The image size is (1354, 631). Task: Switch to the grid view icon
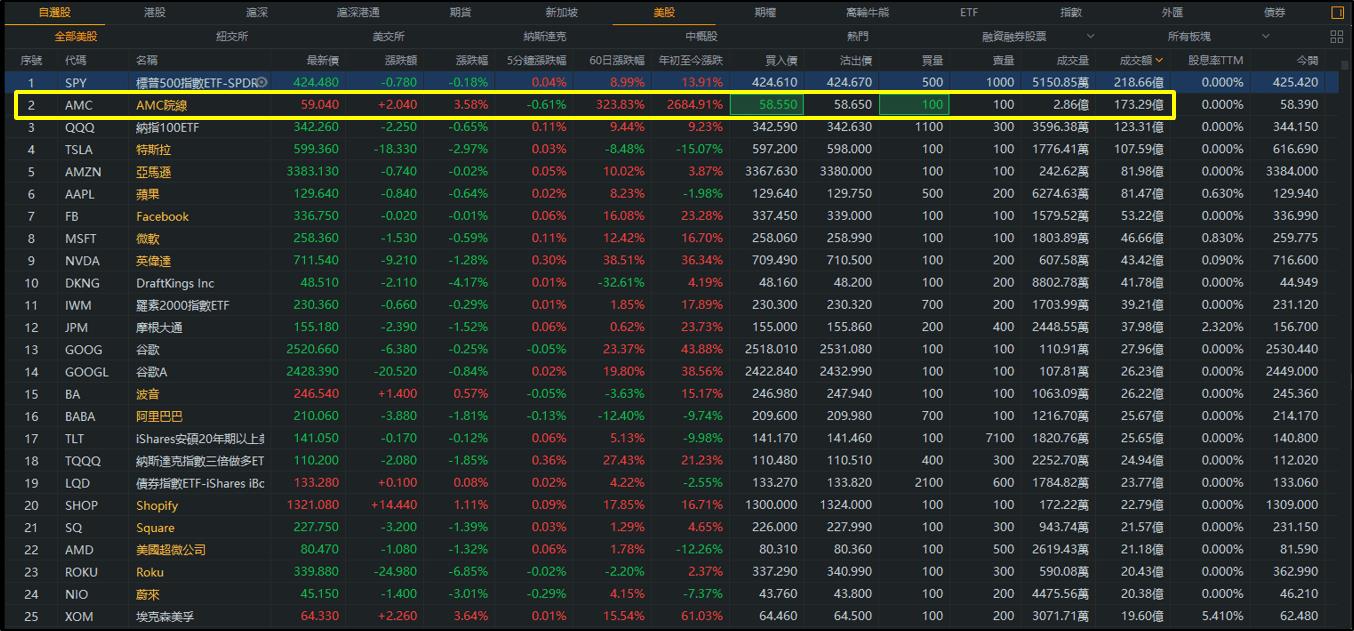(1337, 36)
